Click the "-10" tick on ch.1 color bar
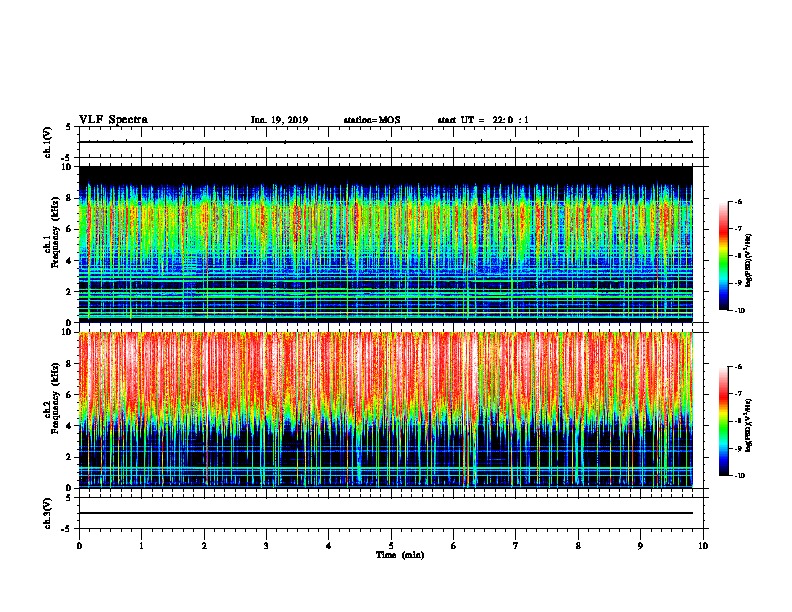This screenshot has height=612, width=792. [740, 311]
